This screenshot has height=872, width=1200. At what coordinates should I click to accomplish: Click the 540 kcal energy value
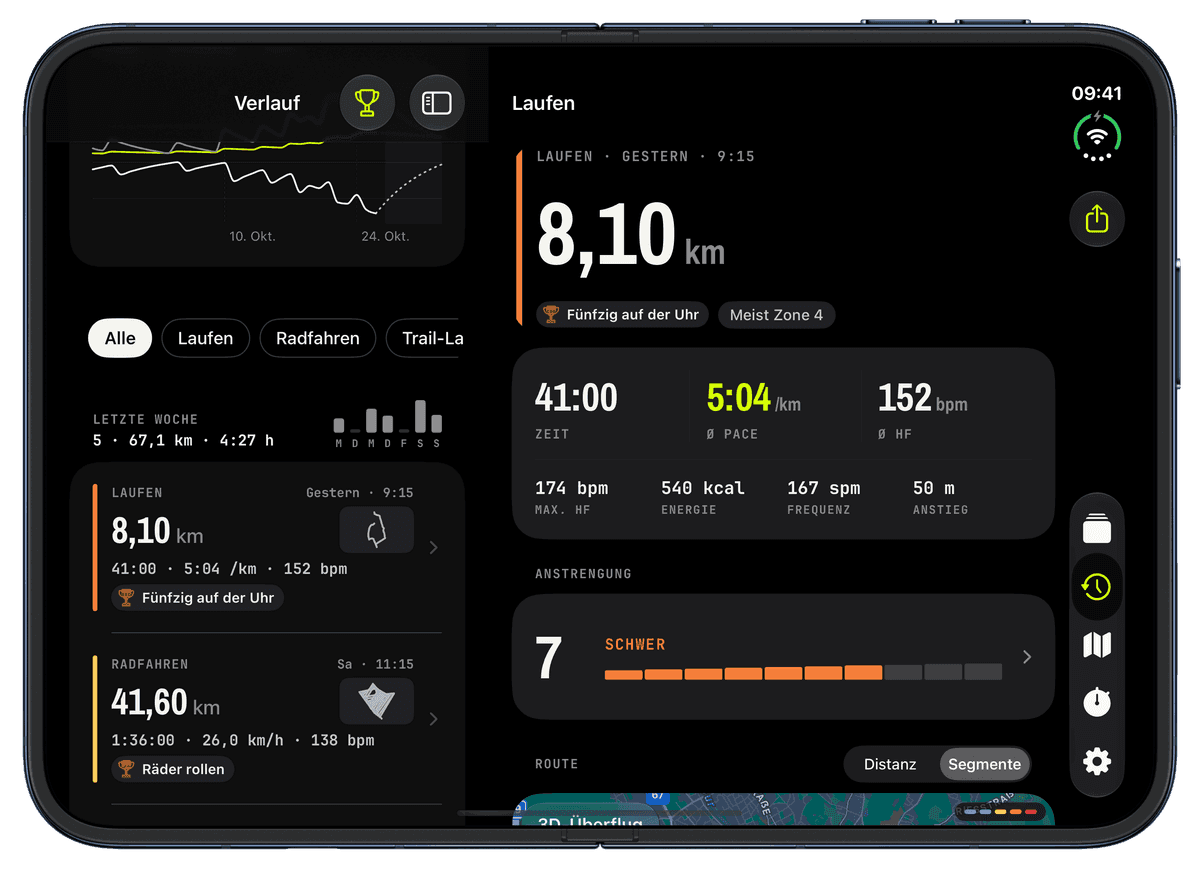coord(703,488)
